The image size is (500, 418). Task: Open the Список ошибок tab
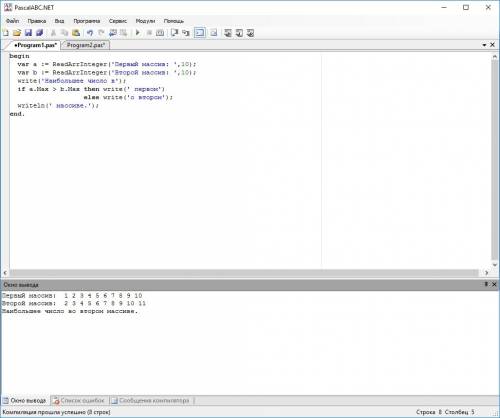point(79,400)
